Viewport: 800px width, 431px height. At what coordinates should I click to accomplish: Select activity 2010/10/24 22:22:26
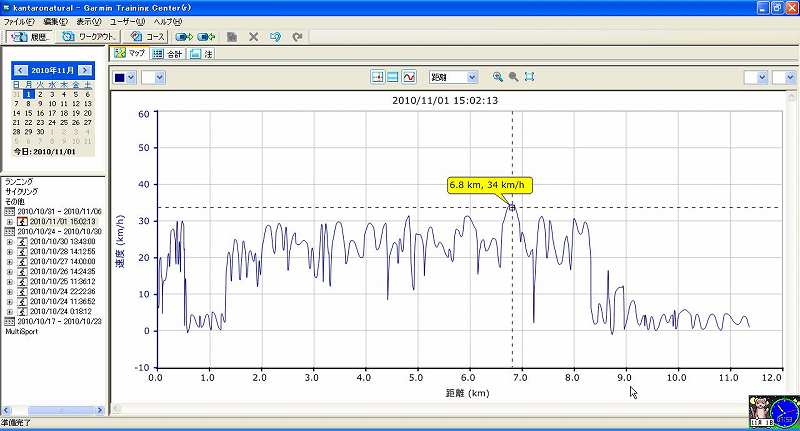pyautogui.click(x=62, y=292)
